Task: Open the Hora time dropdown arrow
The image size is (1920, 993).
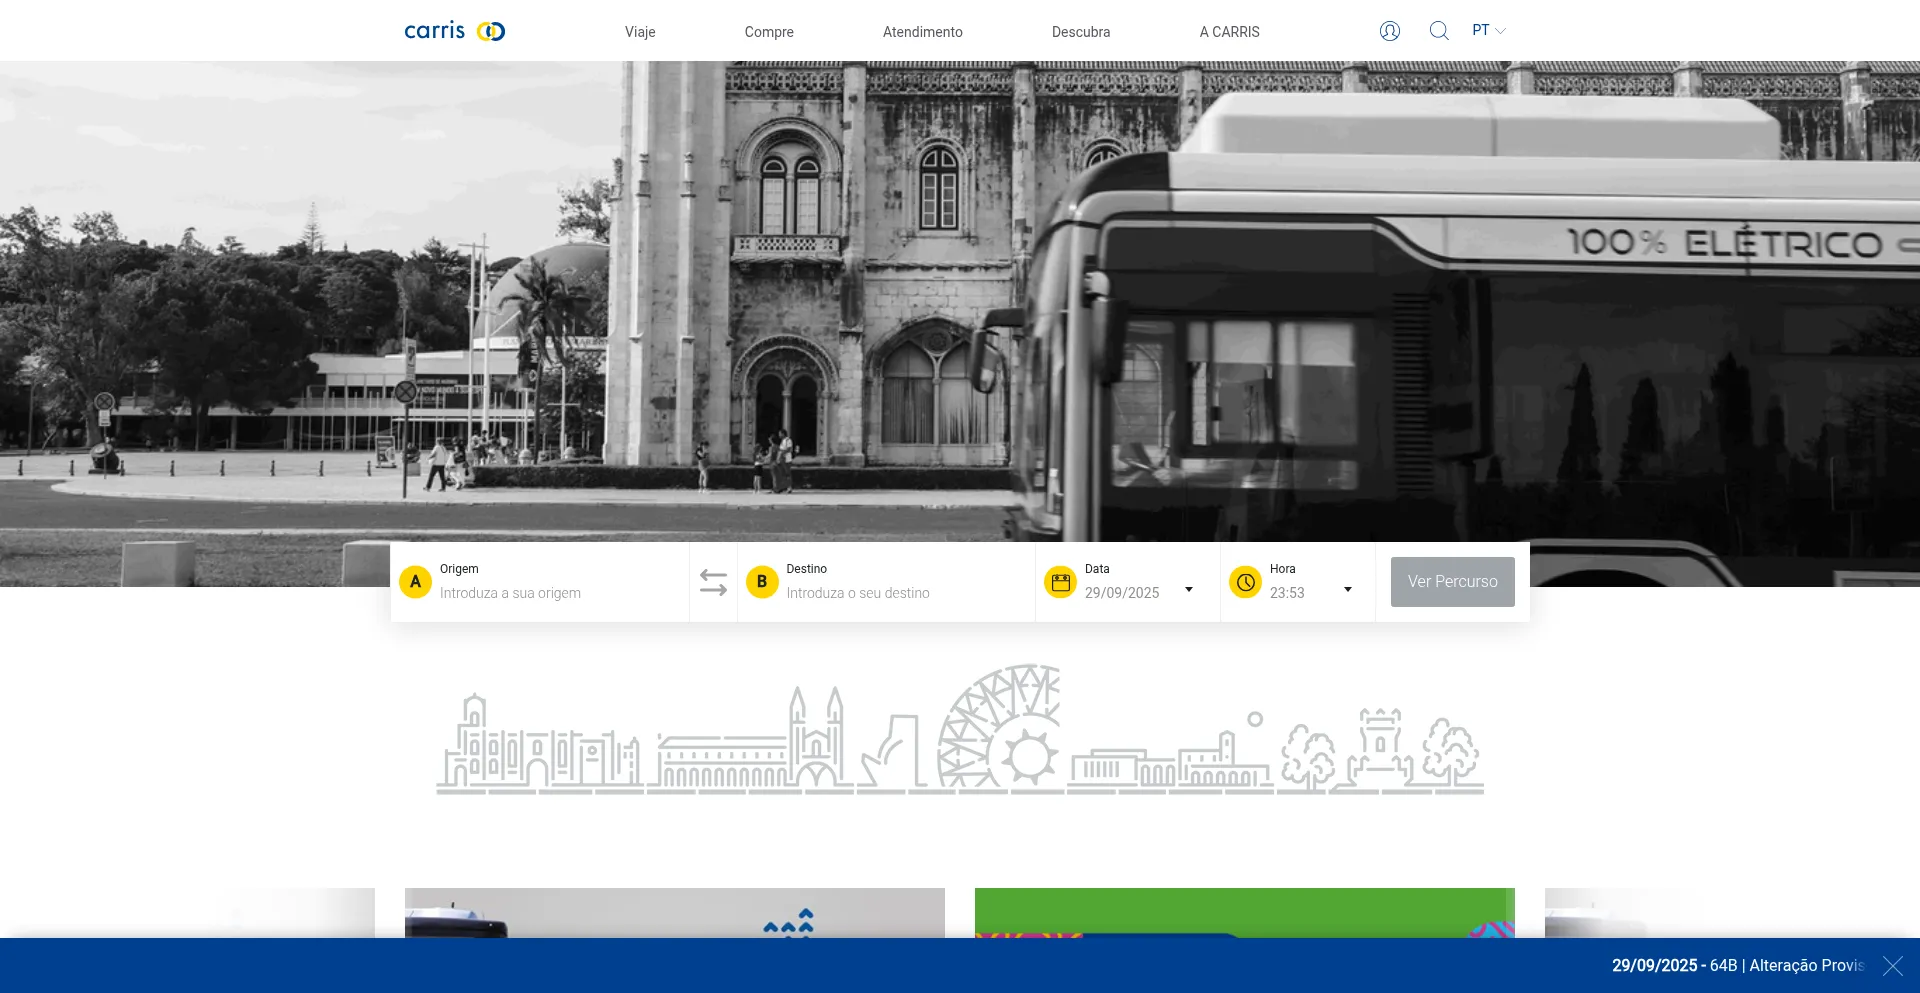Action: pyautogui.click(x=1348, y=590)
